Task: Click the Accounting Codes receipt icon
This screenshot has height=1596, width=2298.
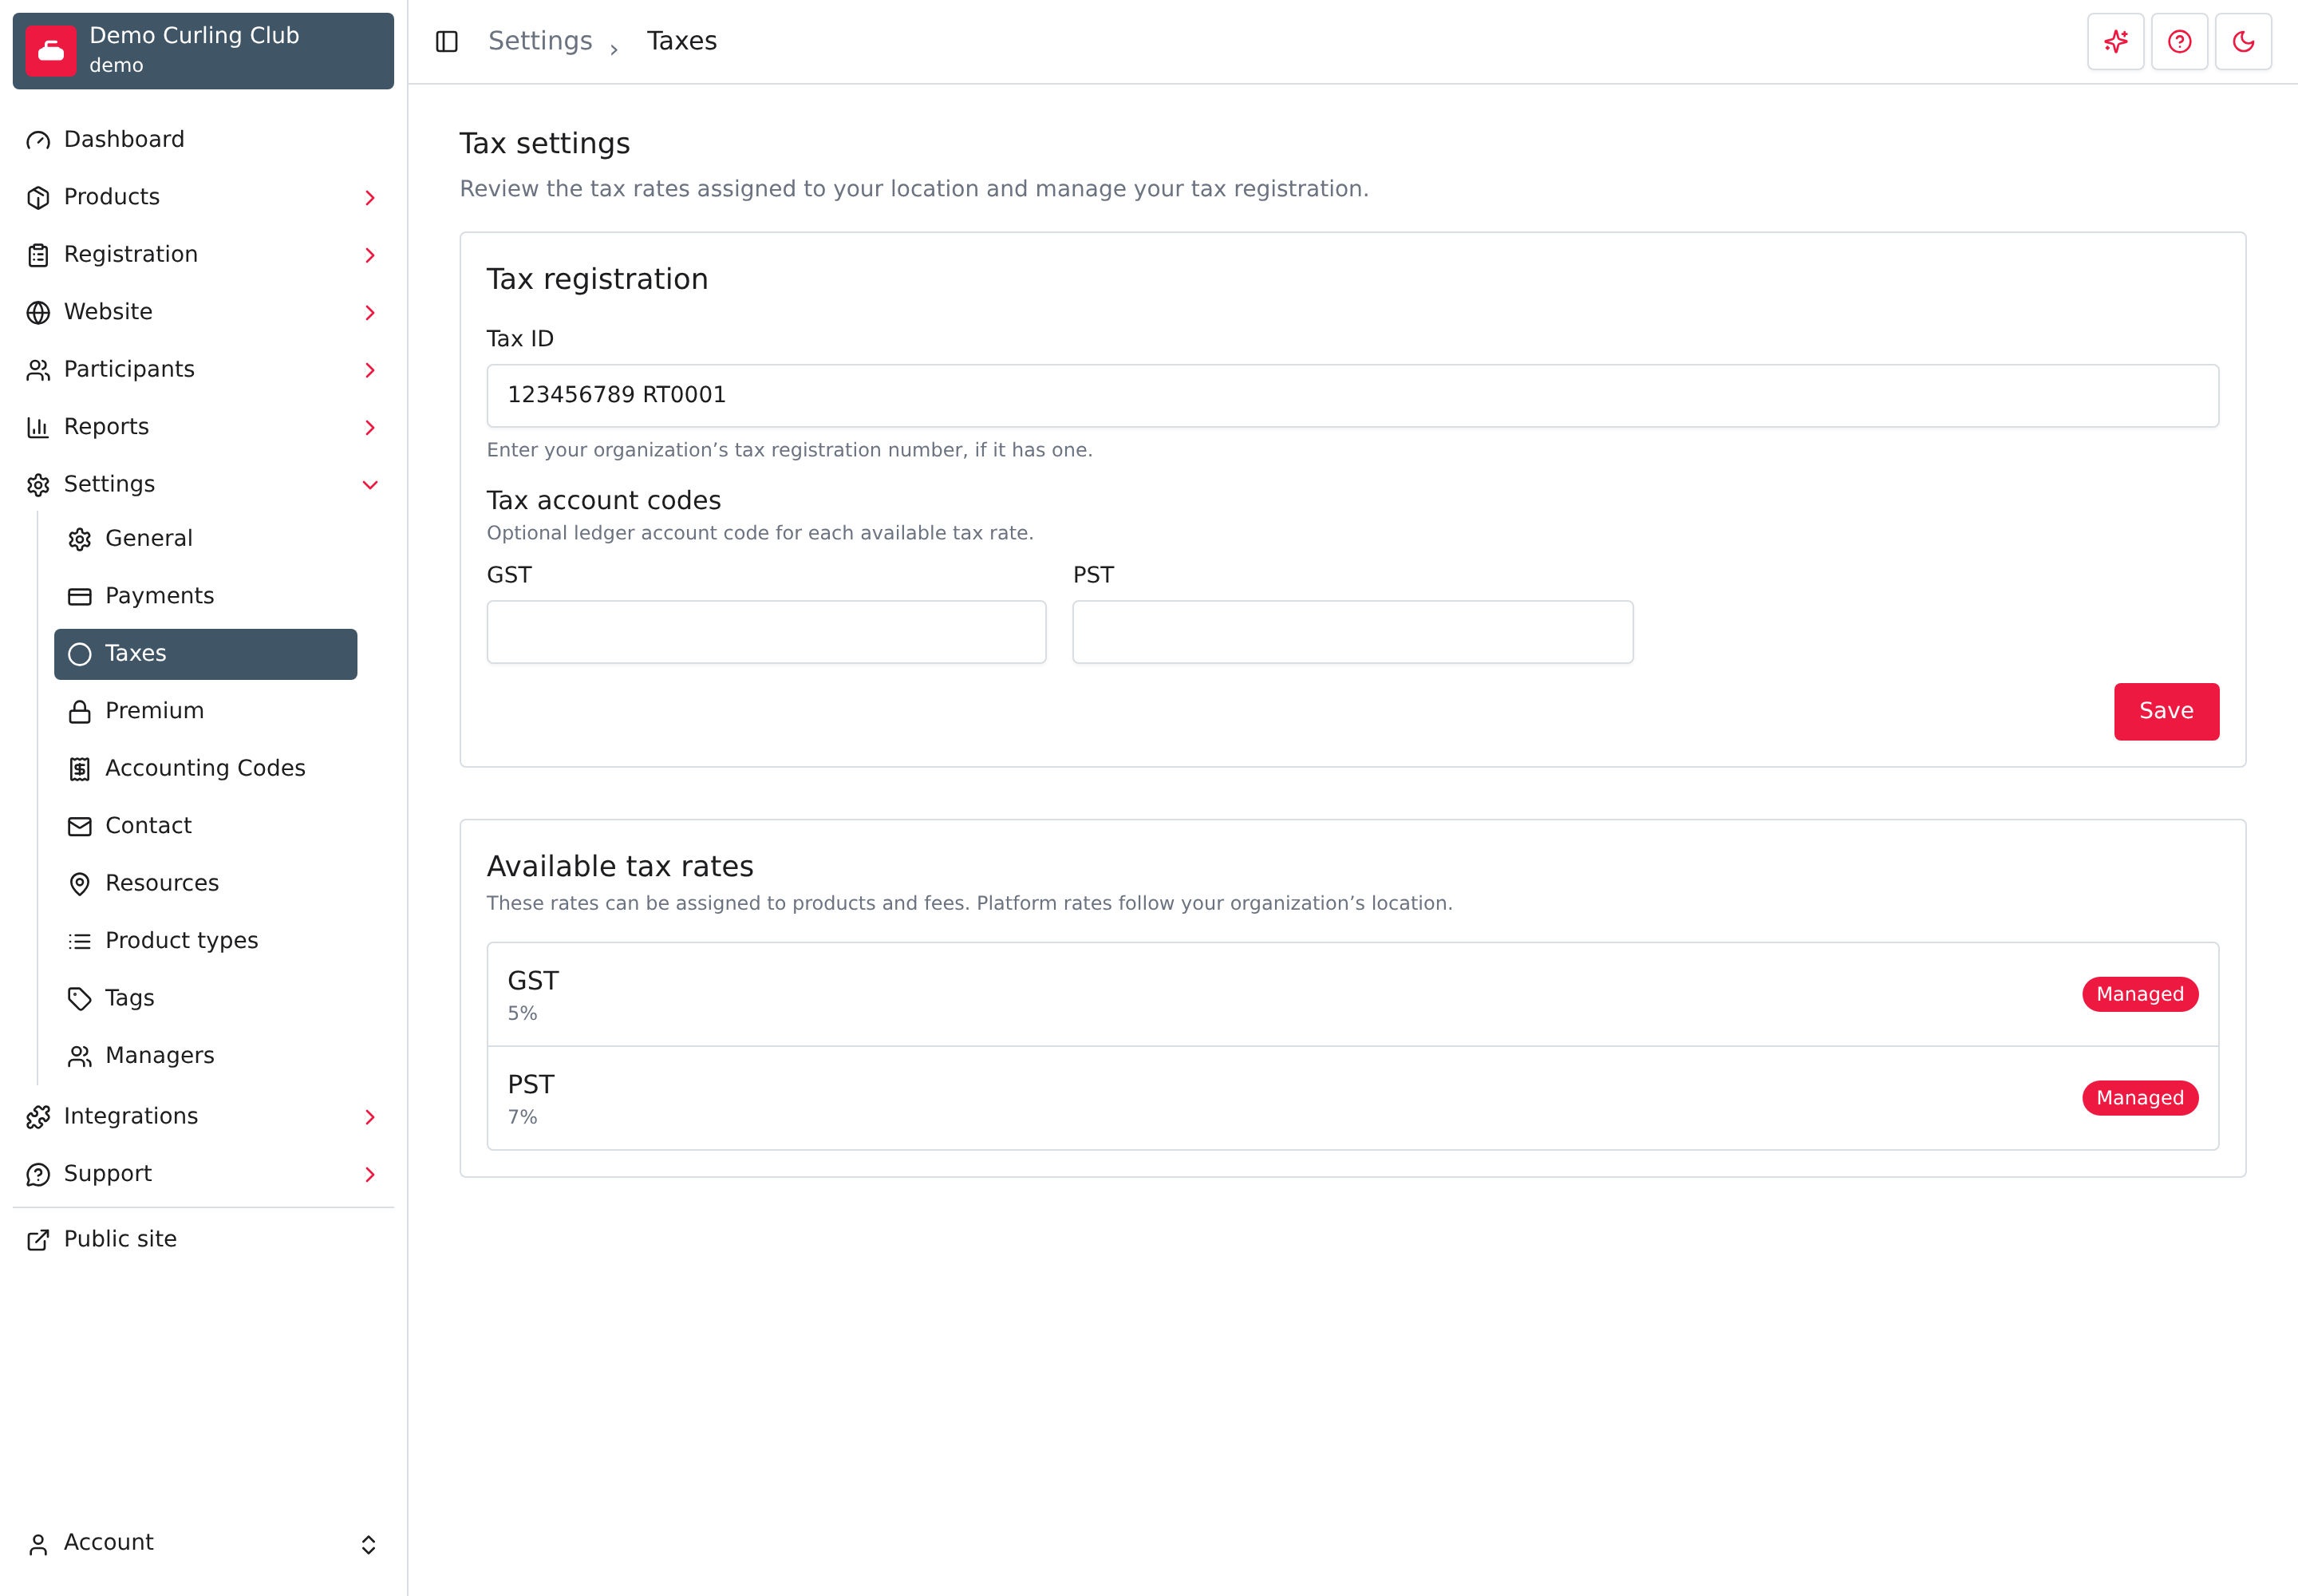Action: point(80,769)
